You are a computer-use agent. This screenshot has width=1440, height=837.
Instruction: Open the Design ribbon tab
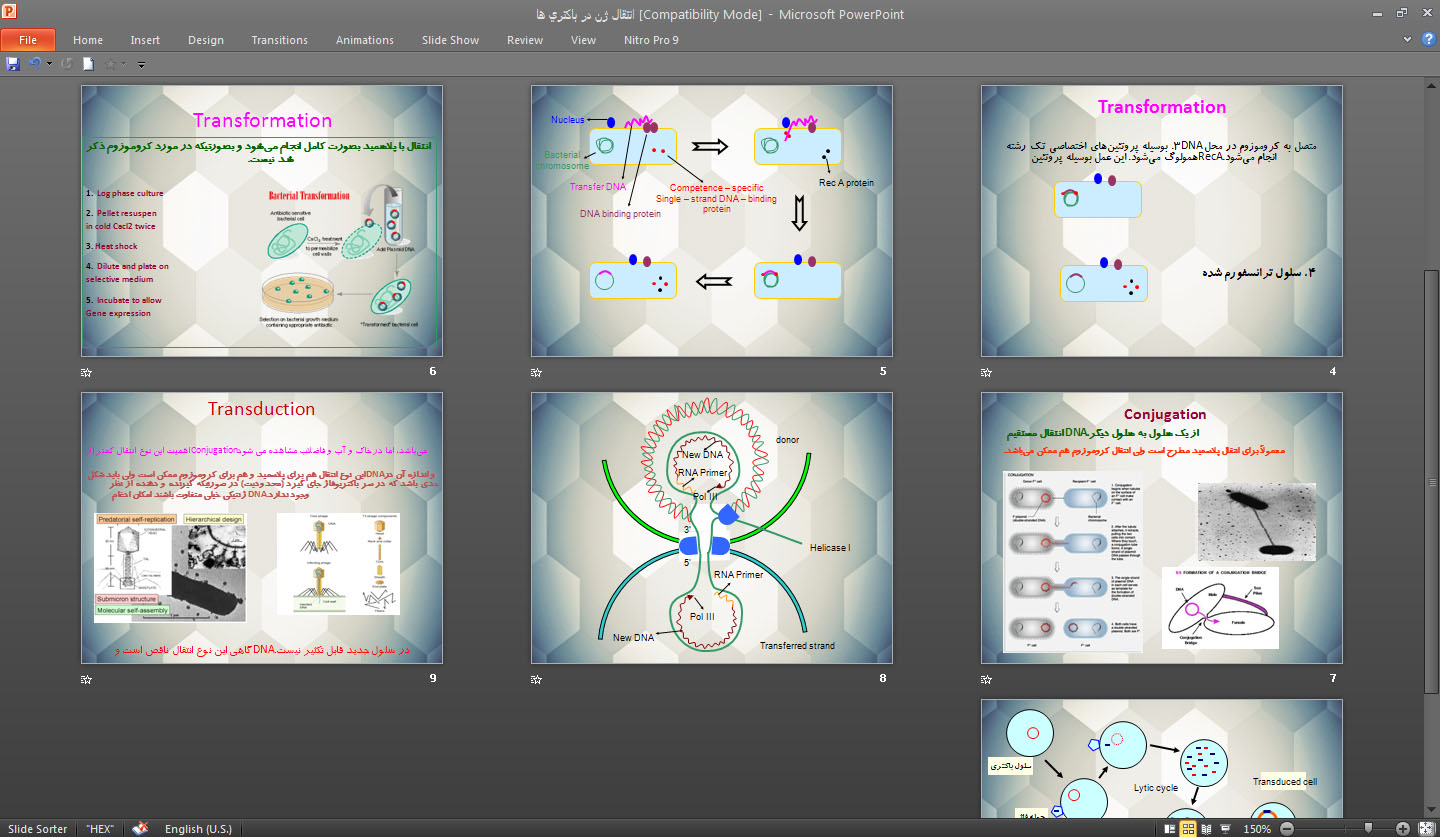click(x=206, y=40)
